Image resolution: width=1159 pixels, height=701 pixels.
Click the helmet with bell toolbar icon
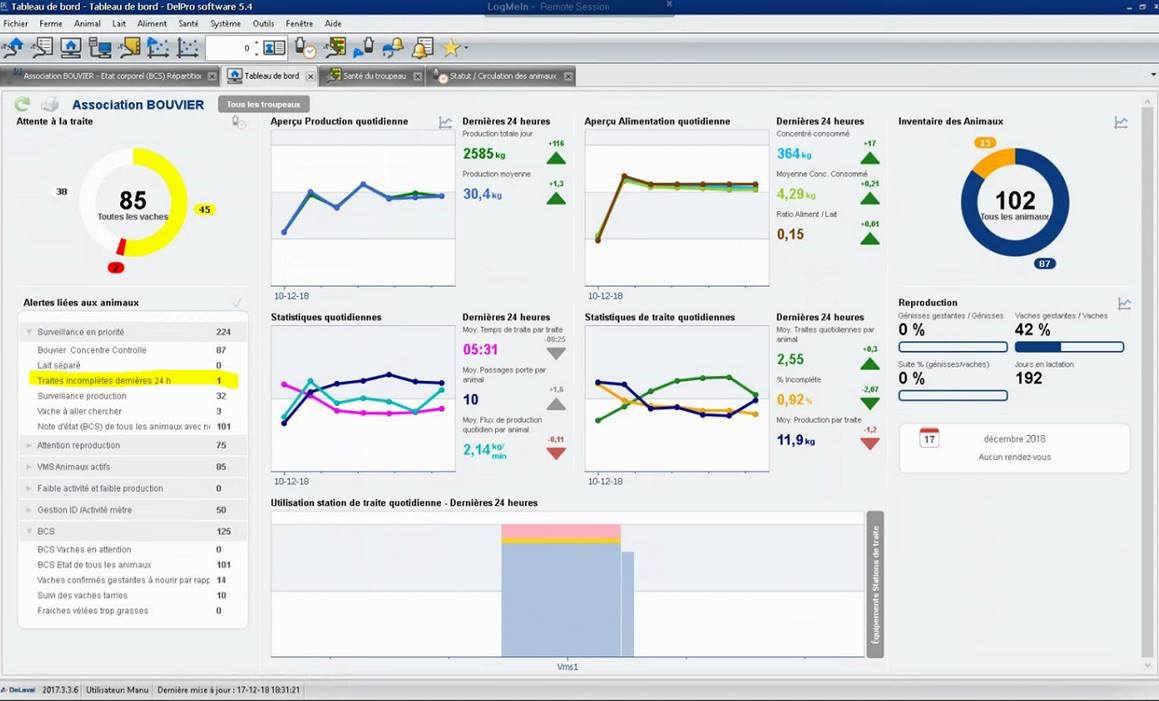[392, 48]
